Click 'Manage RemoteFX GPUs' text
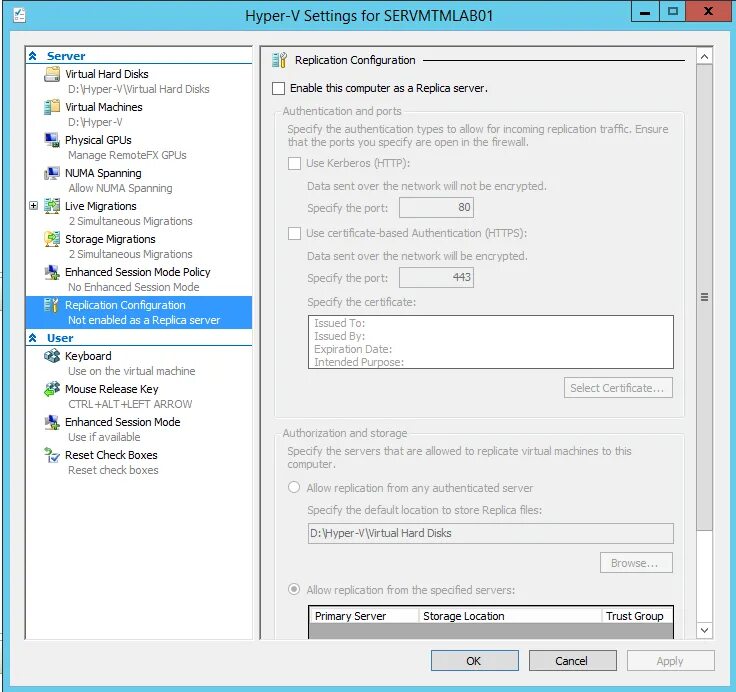The image size is (736, 692). tap(127, 155)
